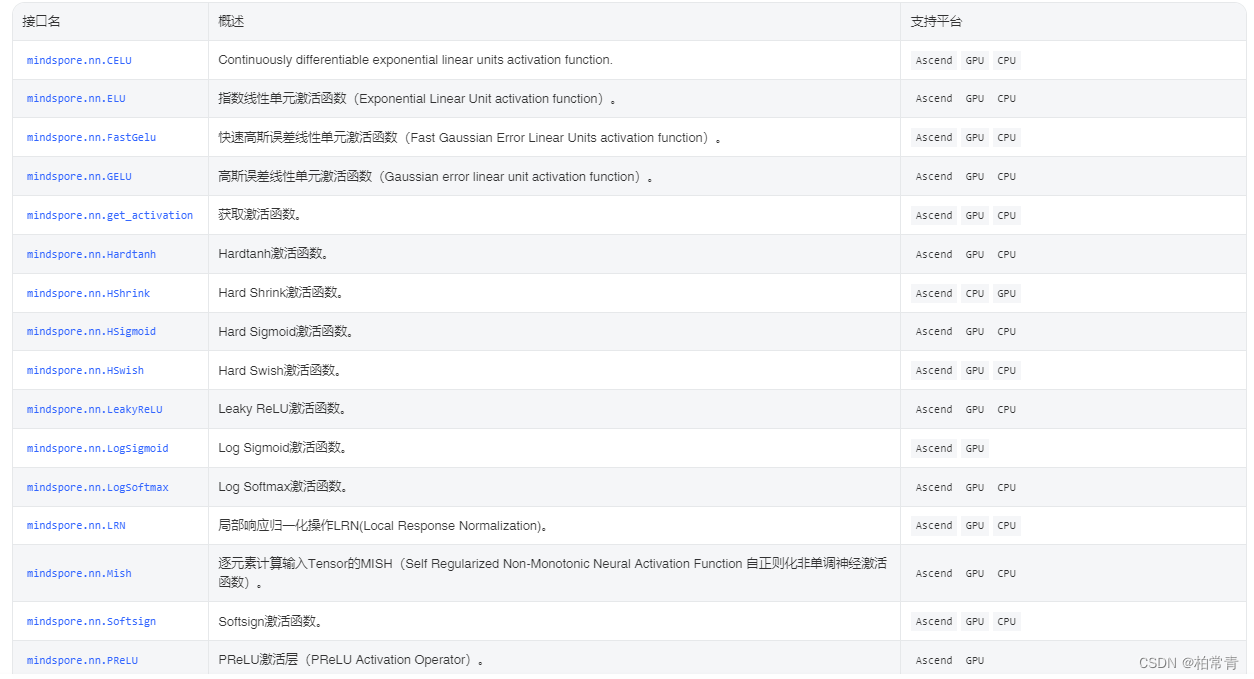Viewport: 1254px width, 679px height.
Task: Open the mindspore.nn.ELU link
Action: 76,99
